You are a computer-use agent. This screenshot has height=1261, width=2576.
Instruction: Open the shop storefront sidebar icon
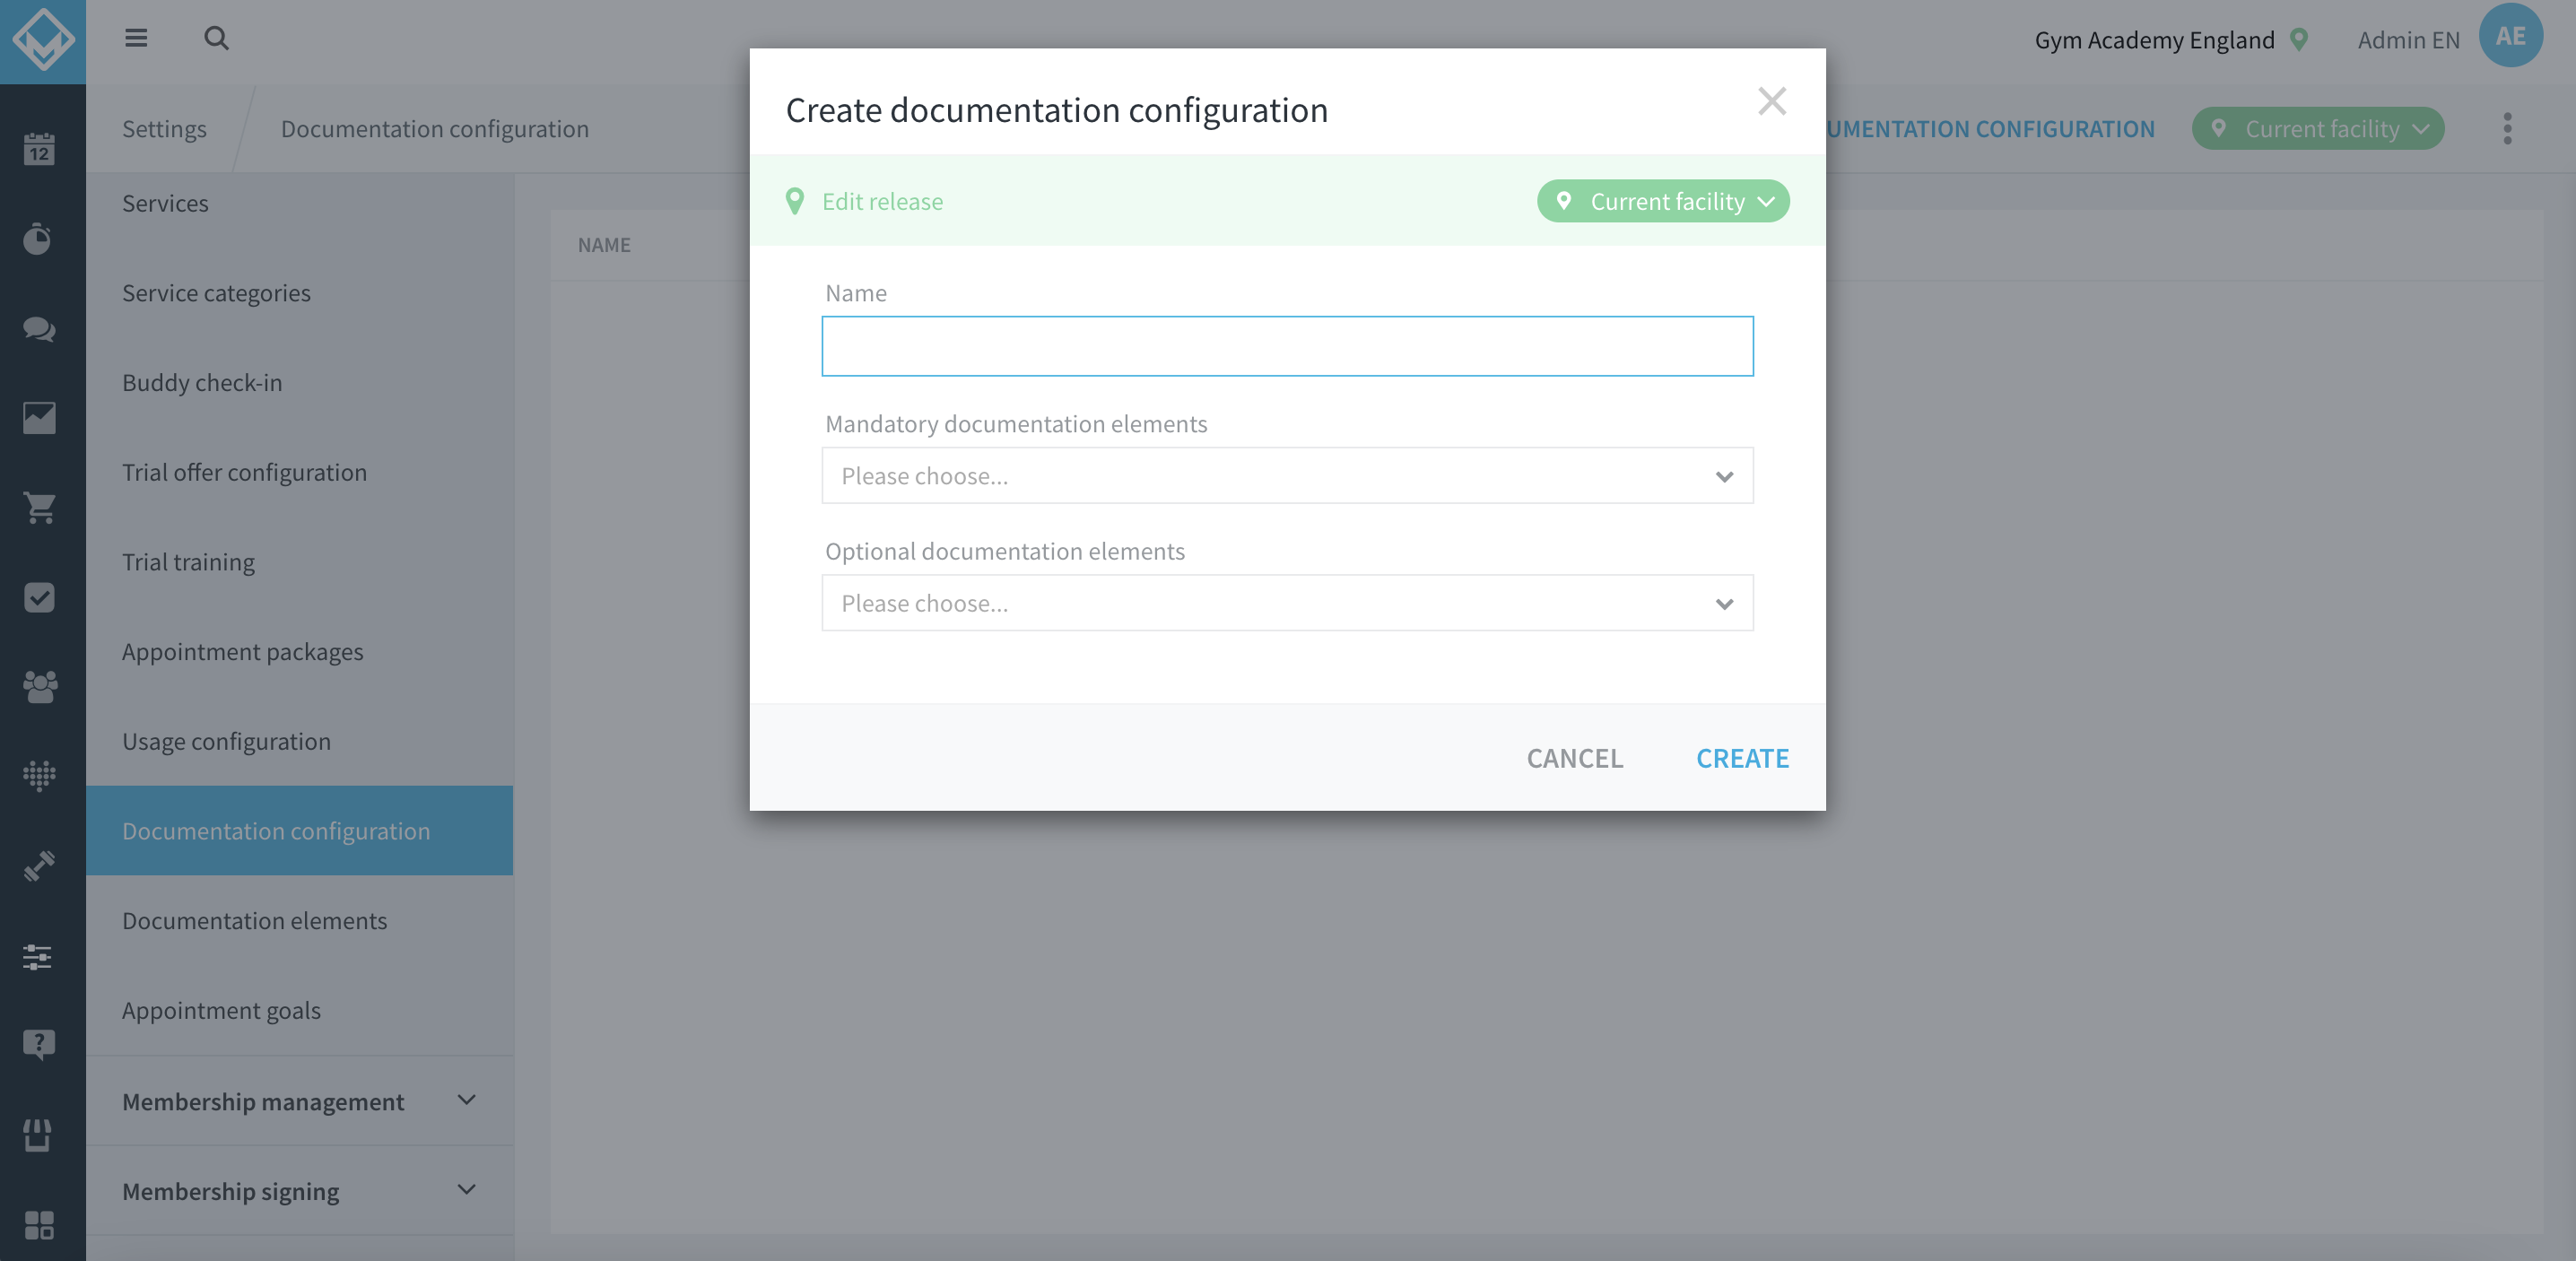pos(39,1135)
